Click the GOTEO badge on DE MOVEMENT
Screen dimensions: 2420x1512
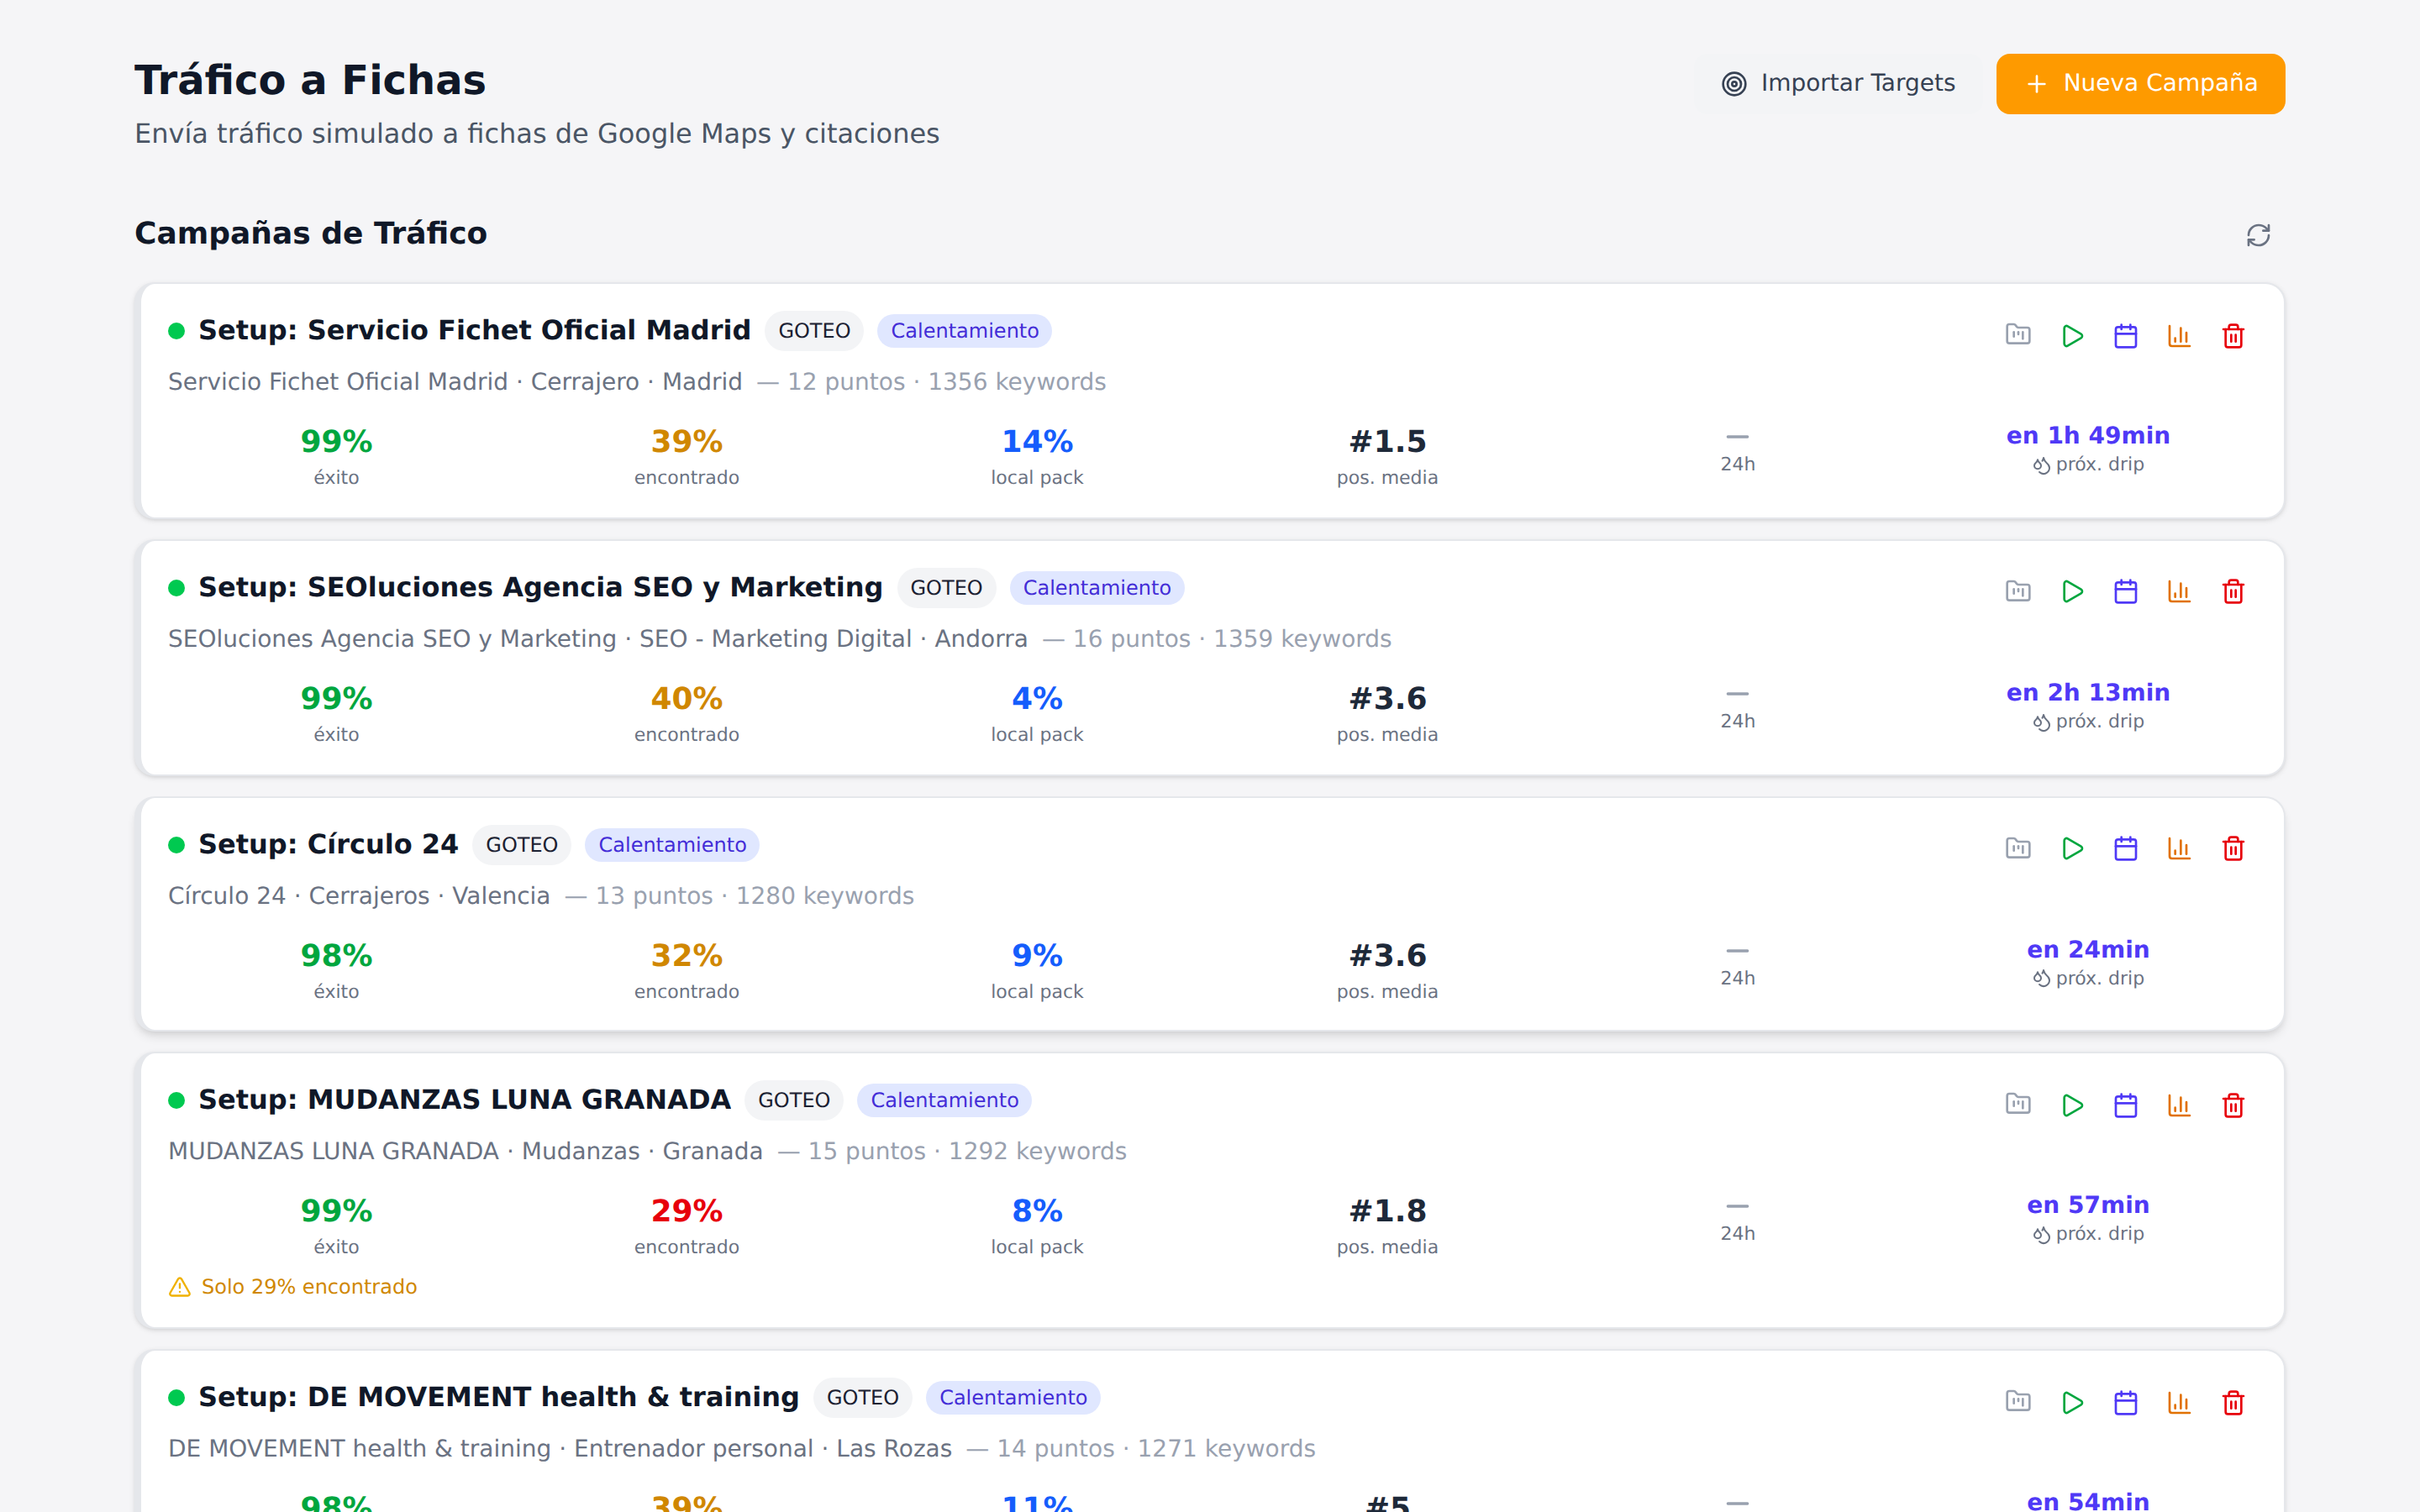click(x=862, y=1398)
